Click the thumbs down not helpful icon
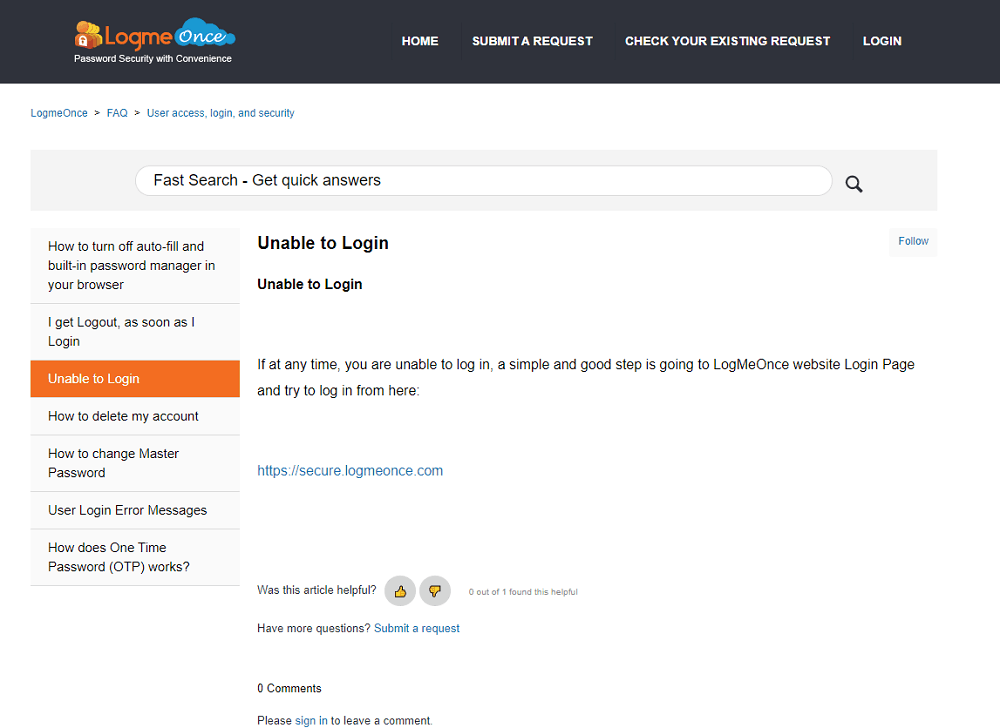This screenshot has height=728, width=1000. point(435,591)
